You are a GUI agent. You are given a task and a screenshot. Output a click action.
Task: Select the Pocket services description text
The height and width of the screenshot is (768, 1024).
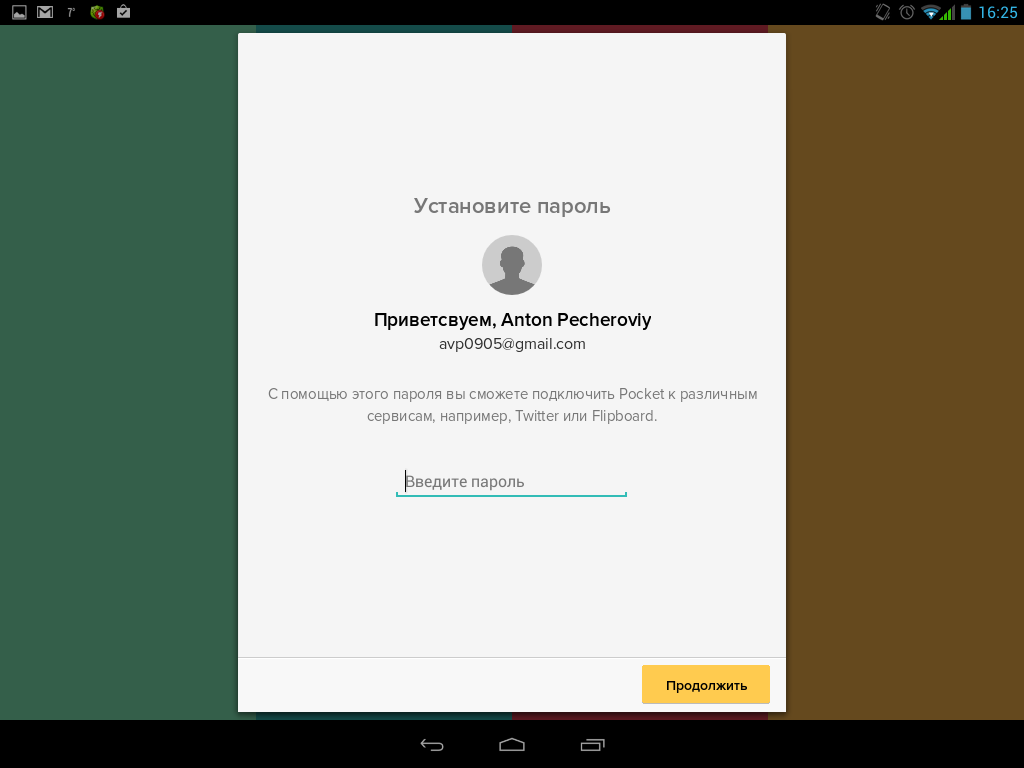click(512, 405)
